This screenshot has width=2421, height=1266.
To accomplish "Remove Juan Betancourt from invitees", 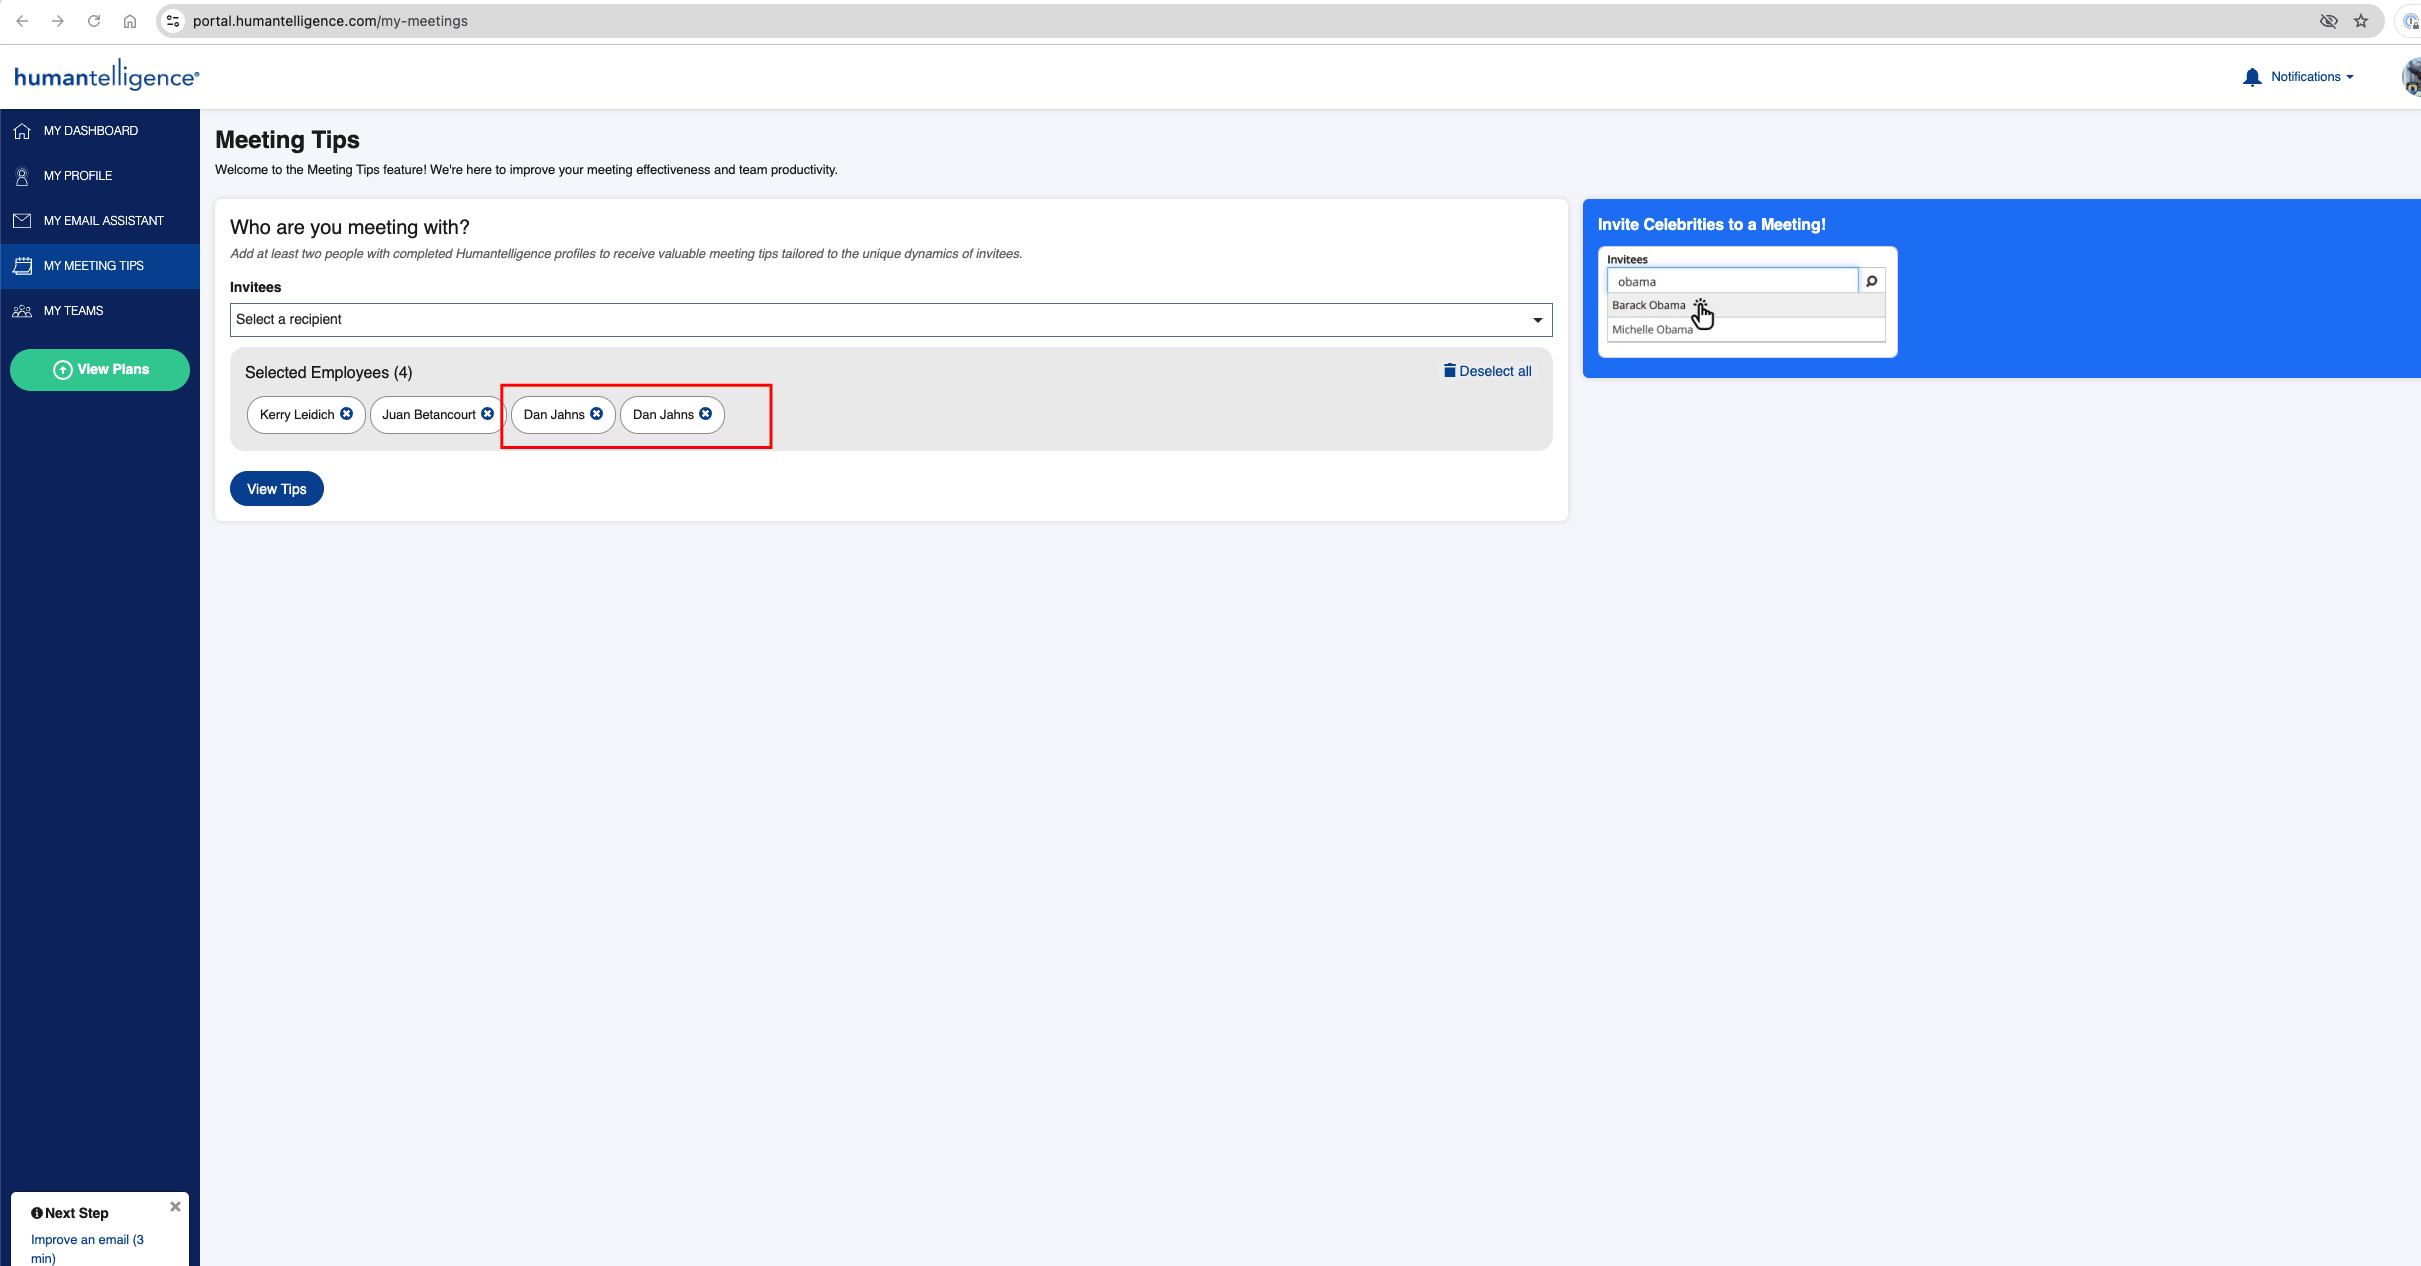I will 488,415.
